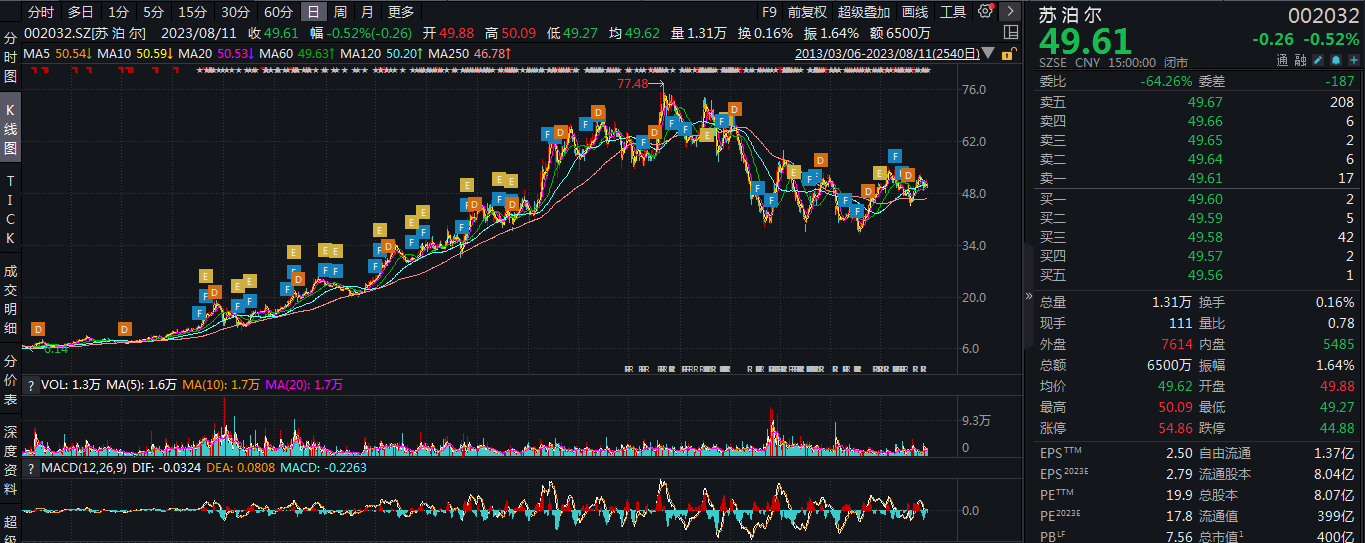Open VOL indicator help question mark
This screenshot has height=543, width=1365.
31,385
